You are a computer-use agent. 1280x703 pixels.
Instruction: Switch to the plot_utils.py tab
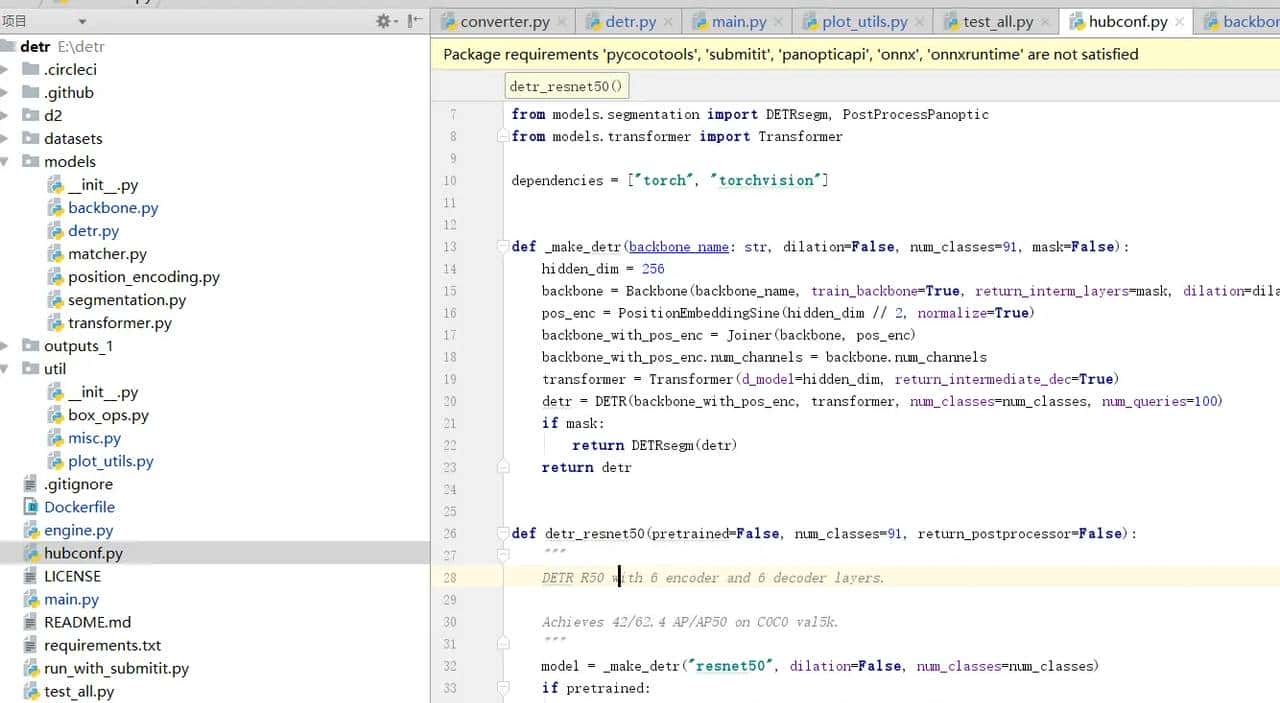pyautogui.click(x=864, y=21)
